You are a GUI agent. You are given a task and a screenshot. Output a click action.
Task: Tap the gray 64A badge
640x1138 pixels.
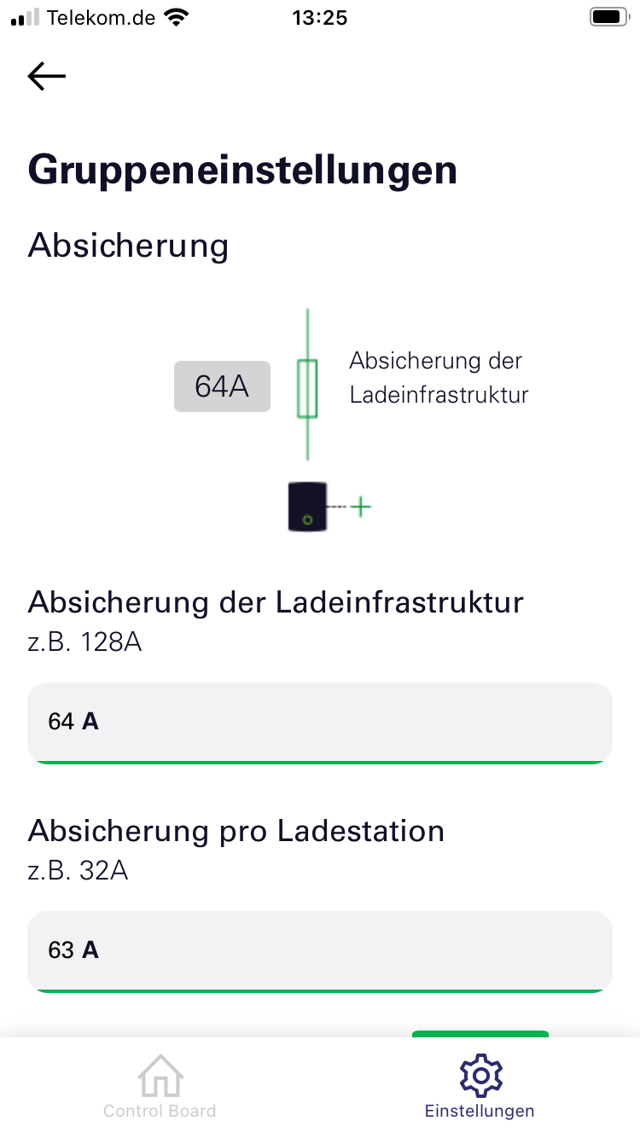[222, 386]
